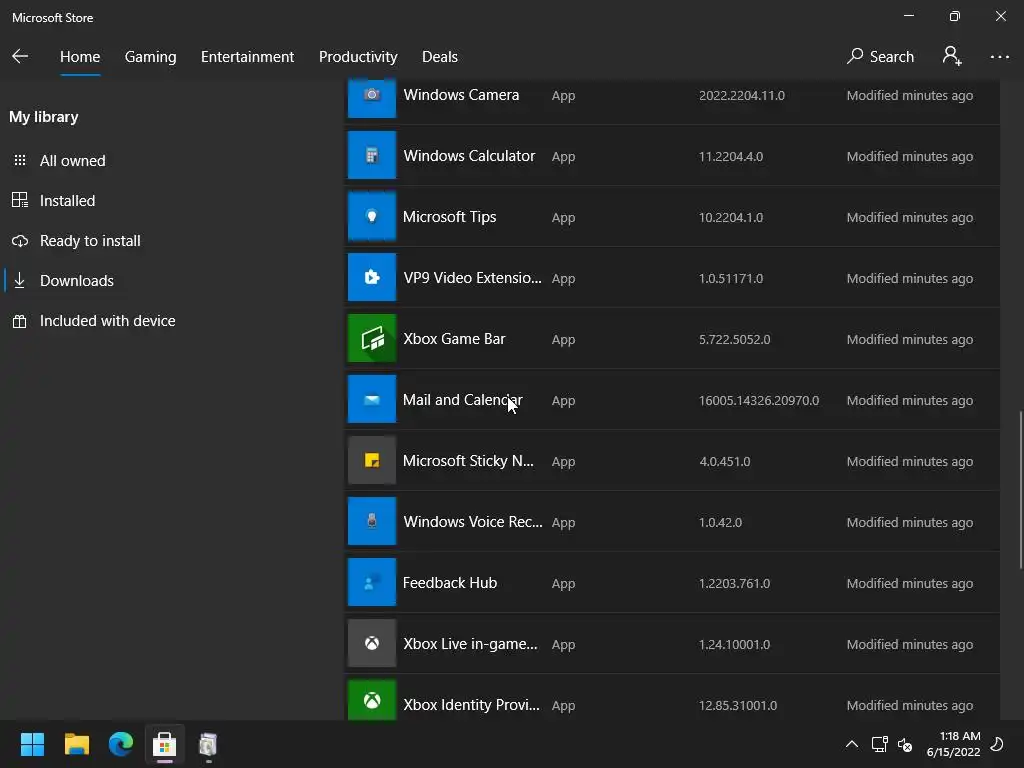Click the Search button

pos(880,57)
